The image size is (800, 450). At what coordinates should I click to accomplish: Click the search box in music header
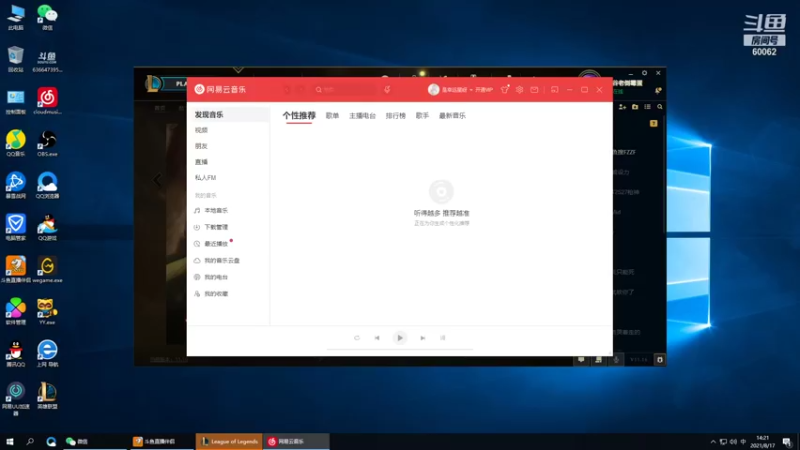pyautogui.click(x=346, y=90)
